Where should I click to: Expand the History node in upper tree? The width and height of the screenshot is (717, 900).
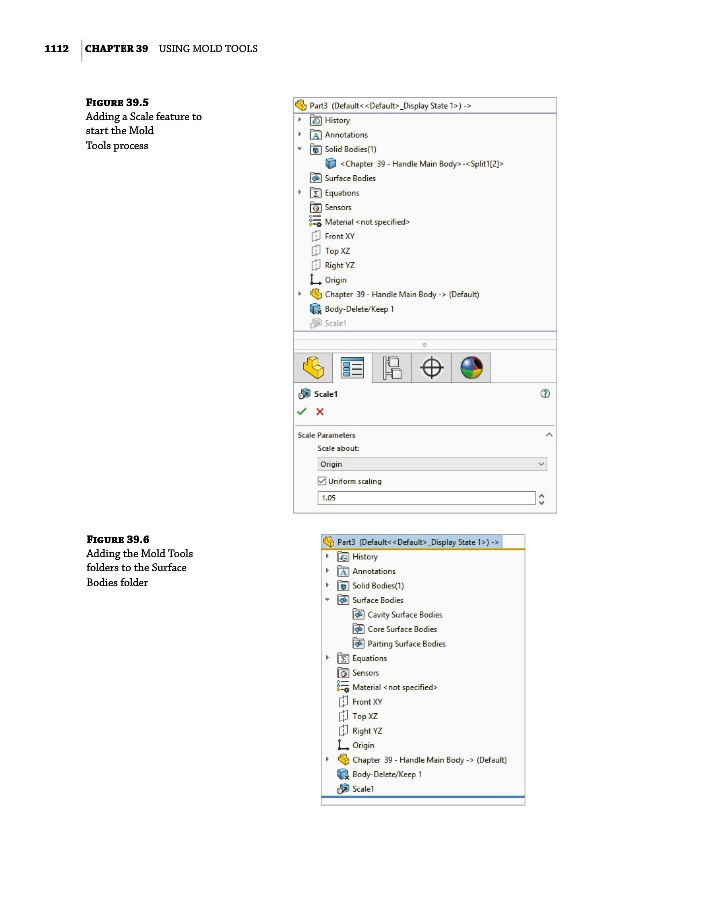click(x=300, y=120)
